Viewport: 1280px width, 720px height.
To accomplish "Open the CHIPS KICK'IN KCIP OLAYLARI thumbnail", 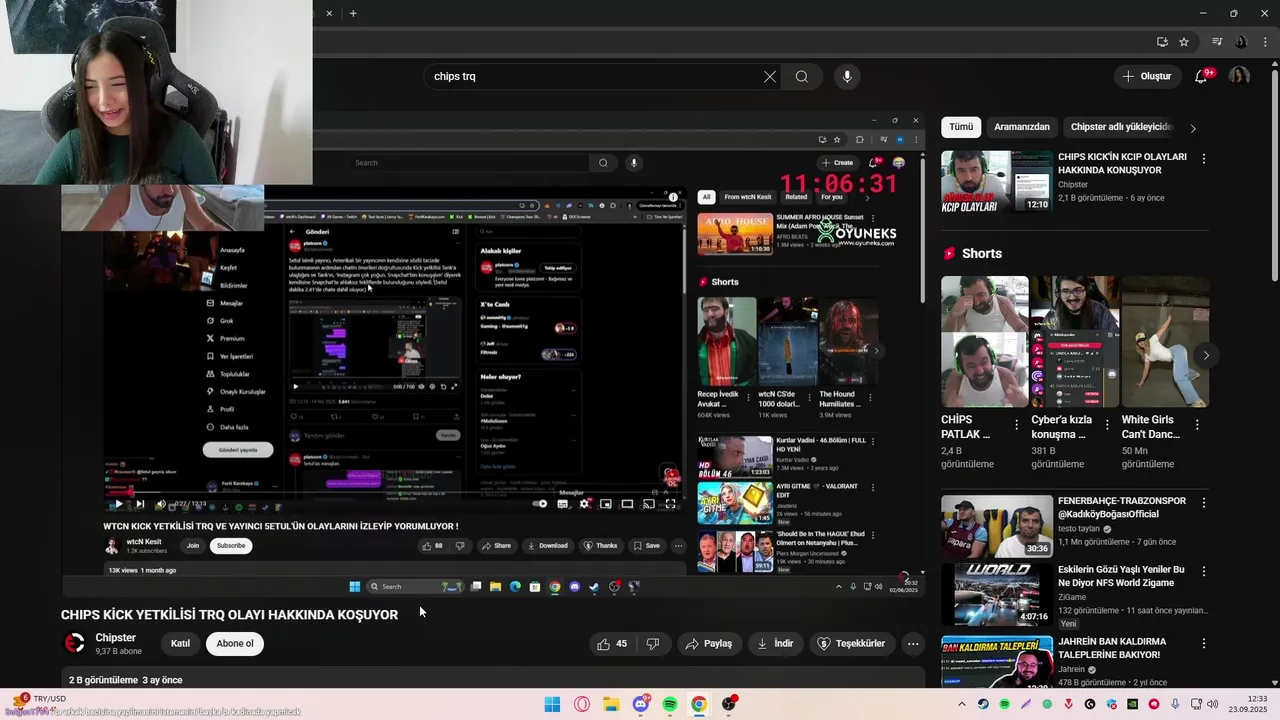I will [997, 181].
